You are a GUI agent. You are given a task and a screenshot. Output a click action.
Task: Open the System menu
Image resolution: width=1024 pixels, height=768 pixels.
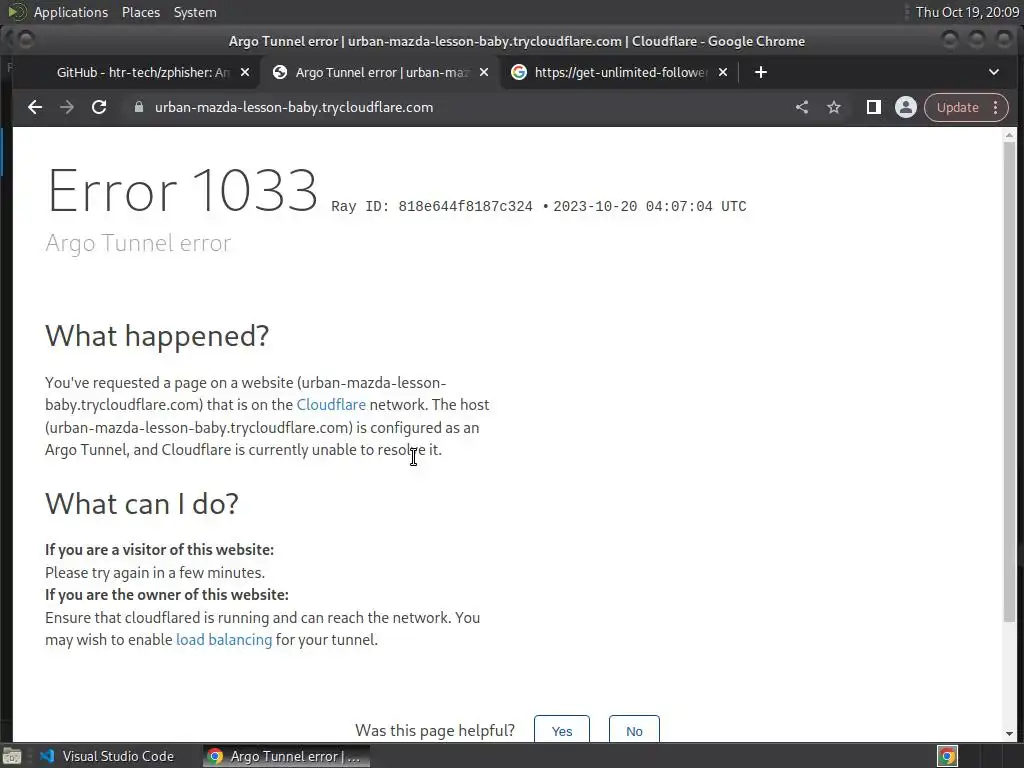click(195, 12)
